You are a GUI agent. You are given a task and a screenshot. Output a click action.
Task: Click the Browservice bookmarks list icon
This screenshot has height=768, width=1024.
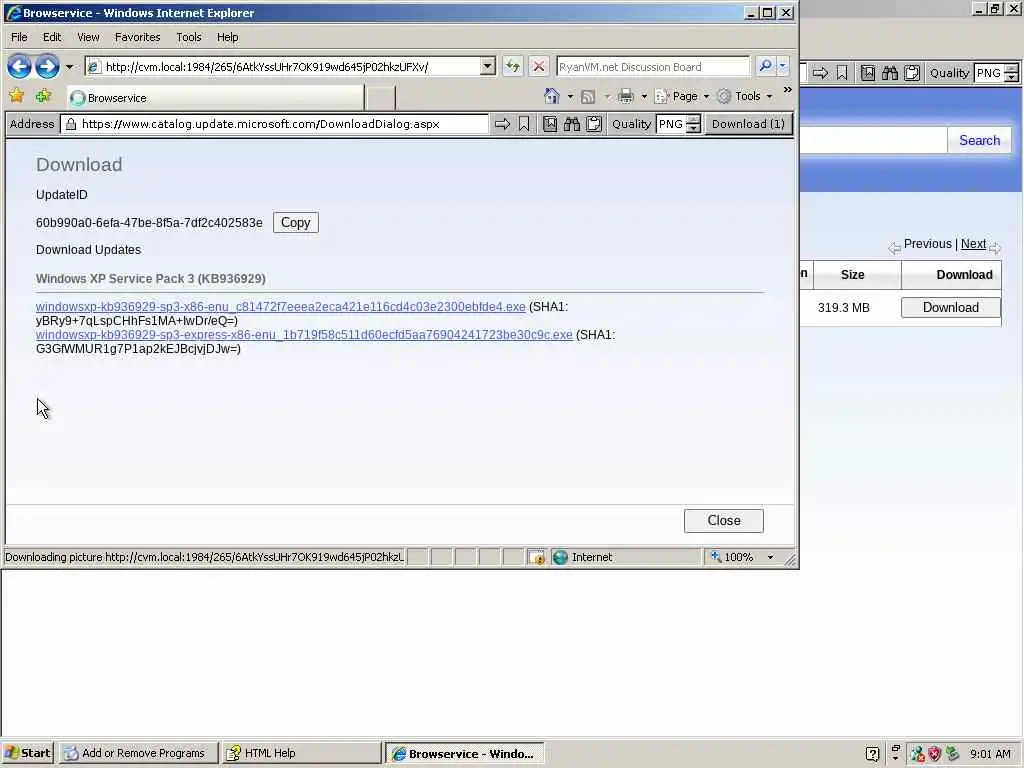tap(550, 124)
